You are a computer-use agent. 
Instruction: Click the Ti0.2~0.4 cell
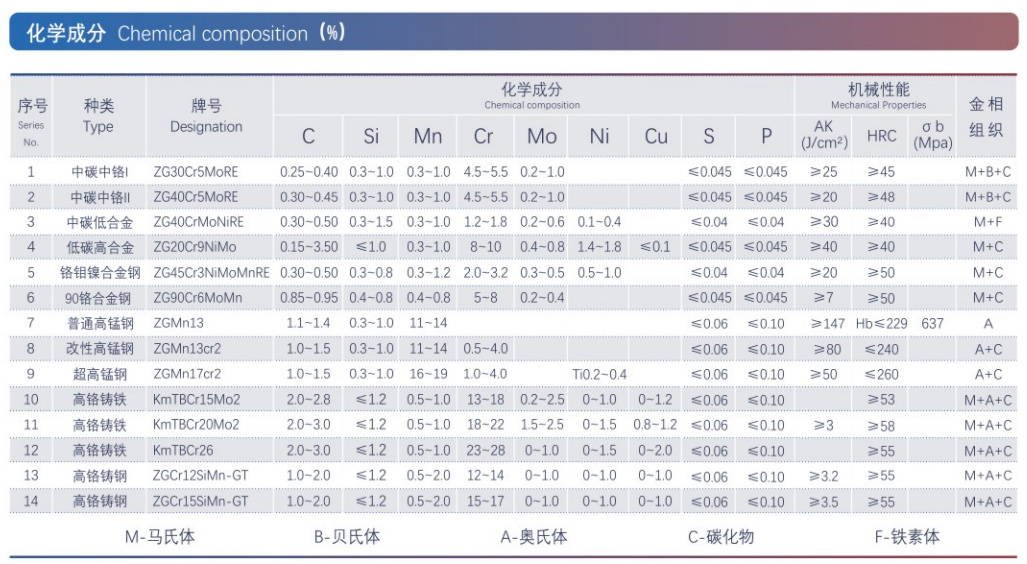click(x=599, y=374)
